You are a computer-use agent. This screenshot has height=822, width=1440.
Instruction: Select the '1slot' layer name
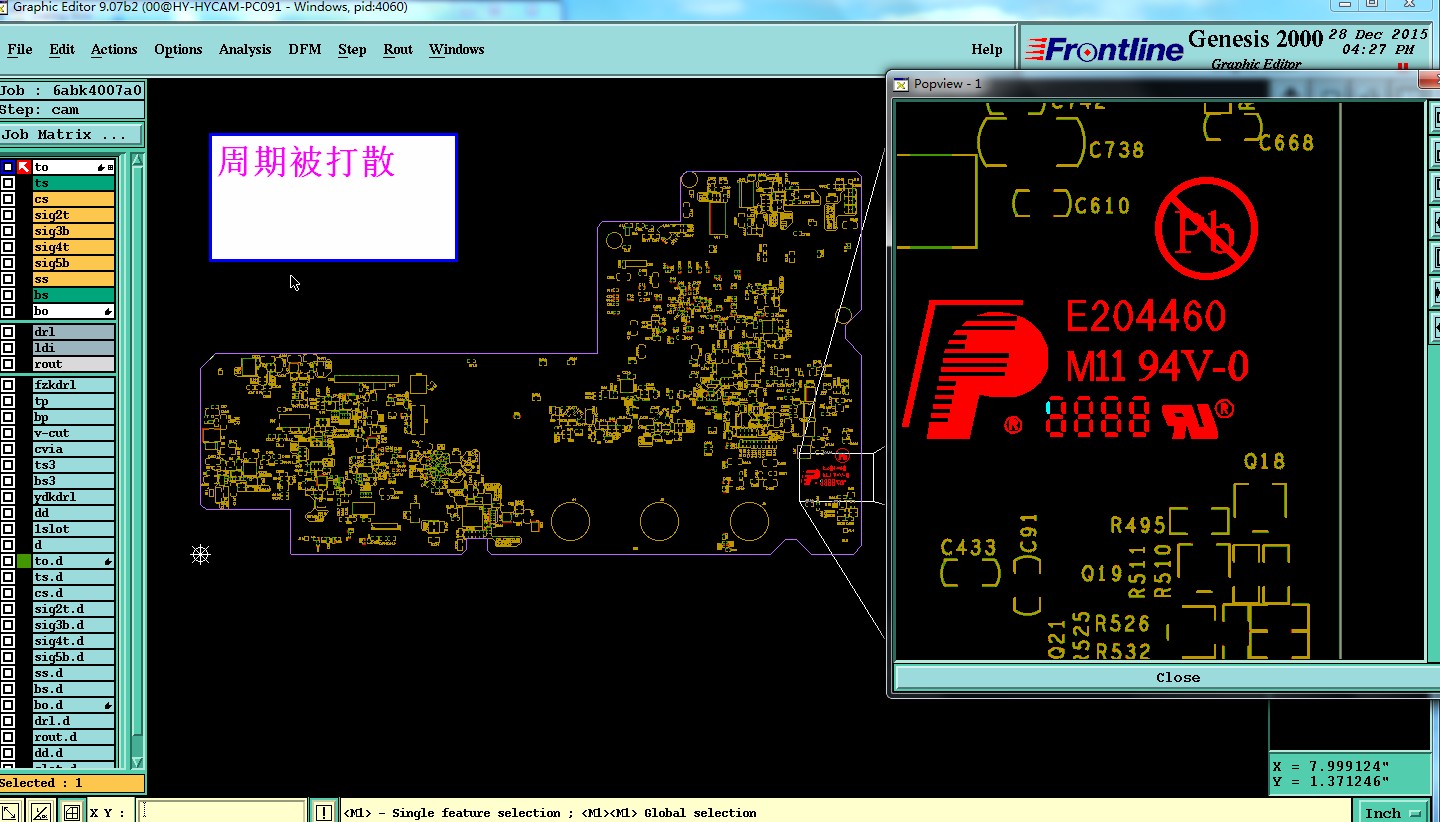pyautogui.click(x=73, y=529)
